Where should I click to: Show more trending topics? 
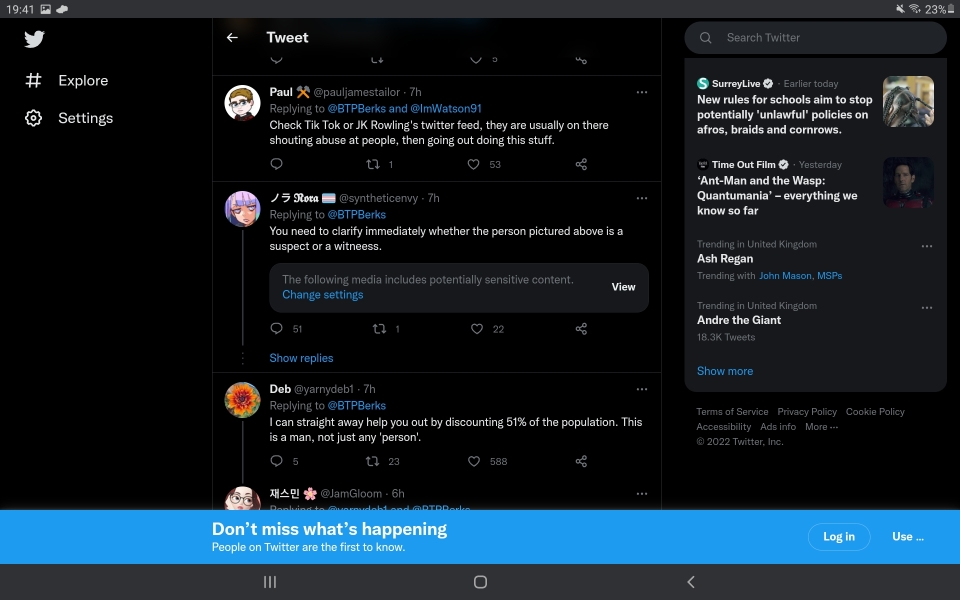725,371
